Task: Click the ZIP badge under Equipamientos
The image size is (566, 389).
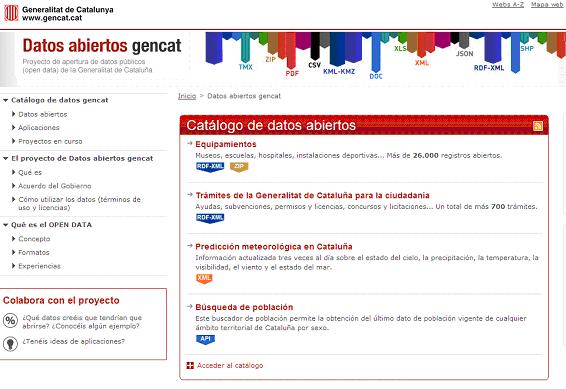Action: click(x=239, y=167)
